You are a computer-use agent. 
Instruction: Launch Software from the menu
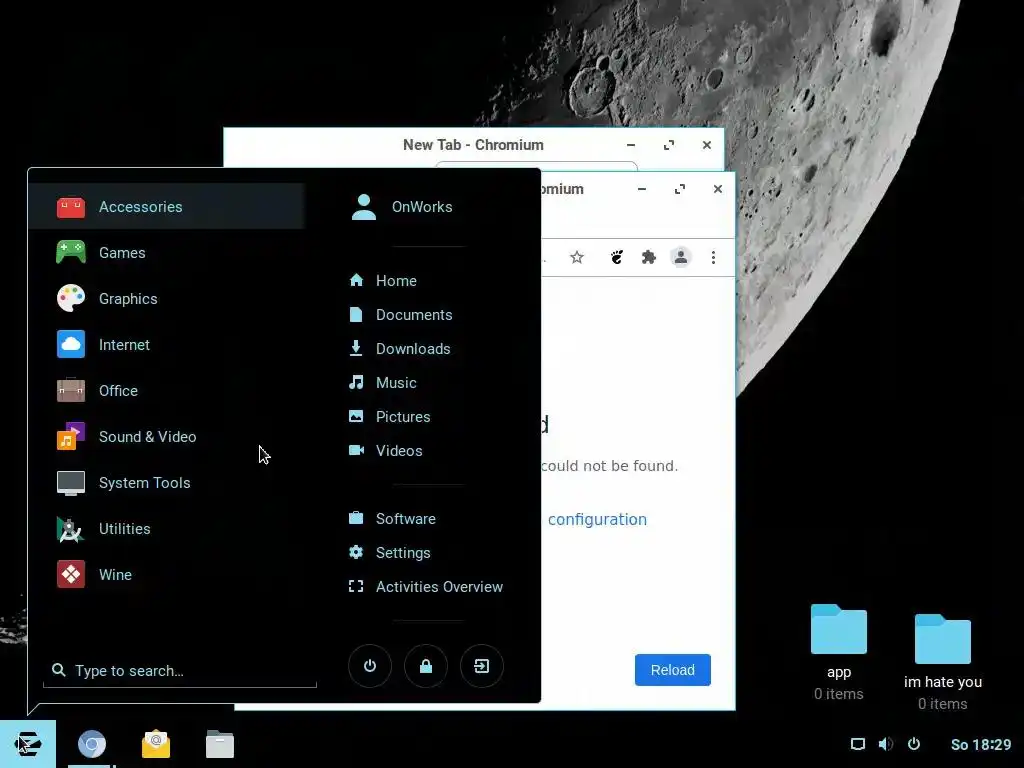point(392,519)
